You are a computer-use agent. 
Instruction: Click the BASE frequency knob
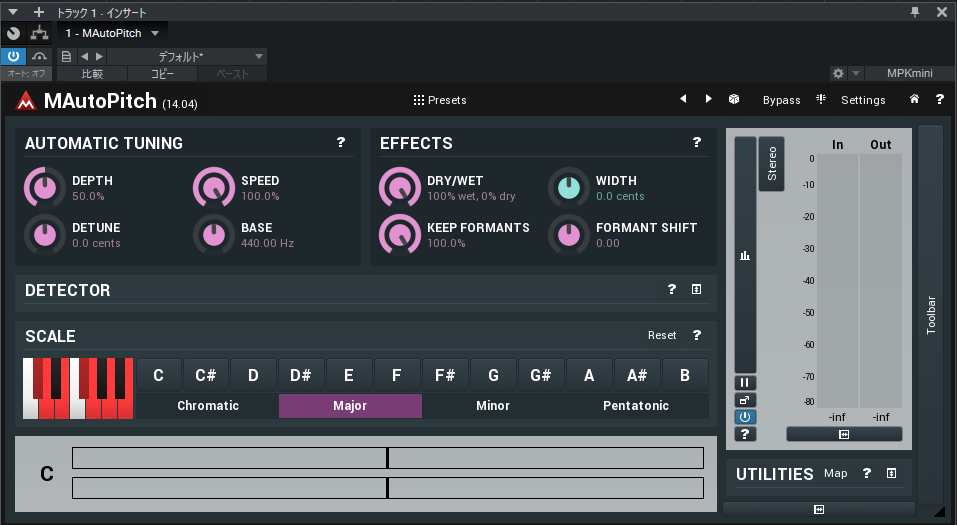tap(214, 234)
